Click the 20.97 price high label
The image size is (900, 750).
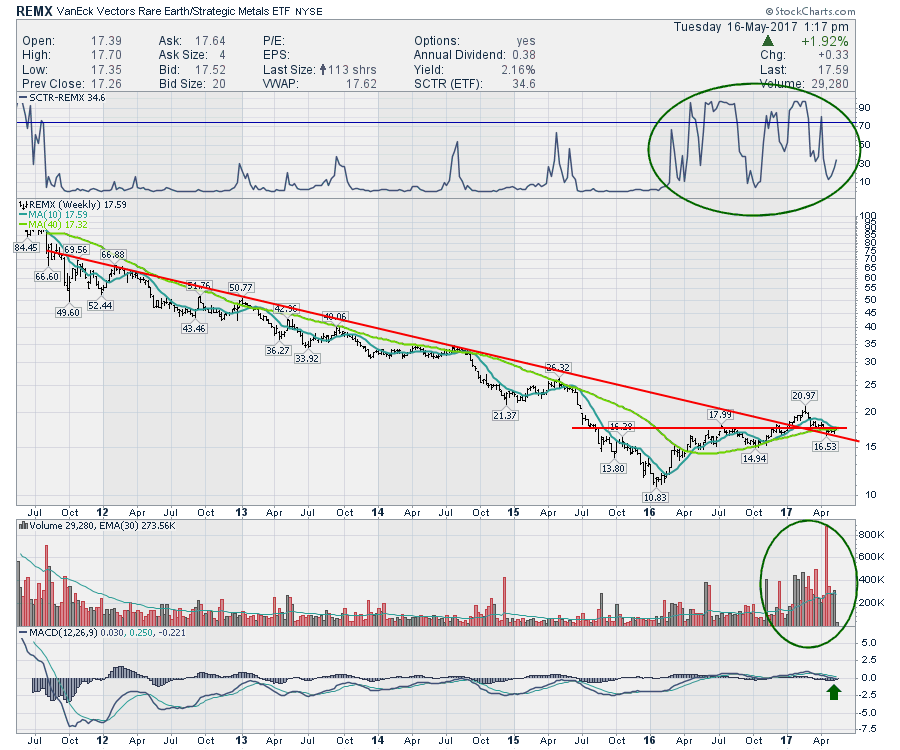point(804,395)
